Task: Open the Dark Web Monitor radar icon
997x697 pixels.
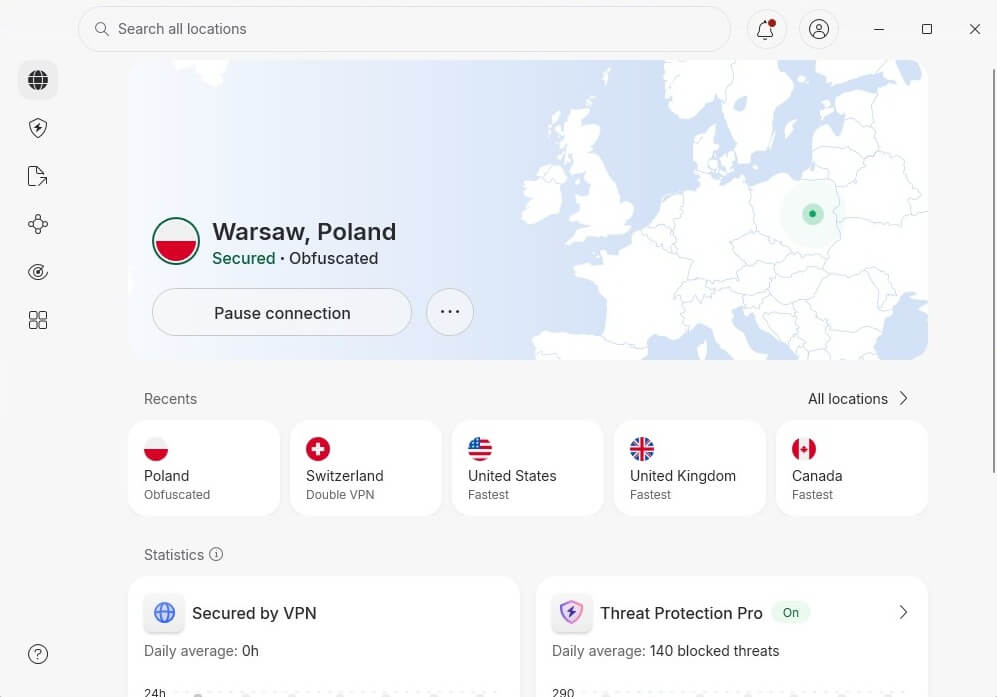Action: [38, 272]
